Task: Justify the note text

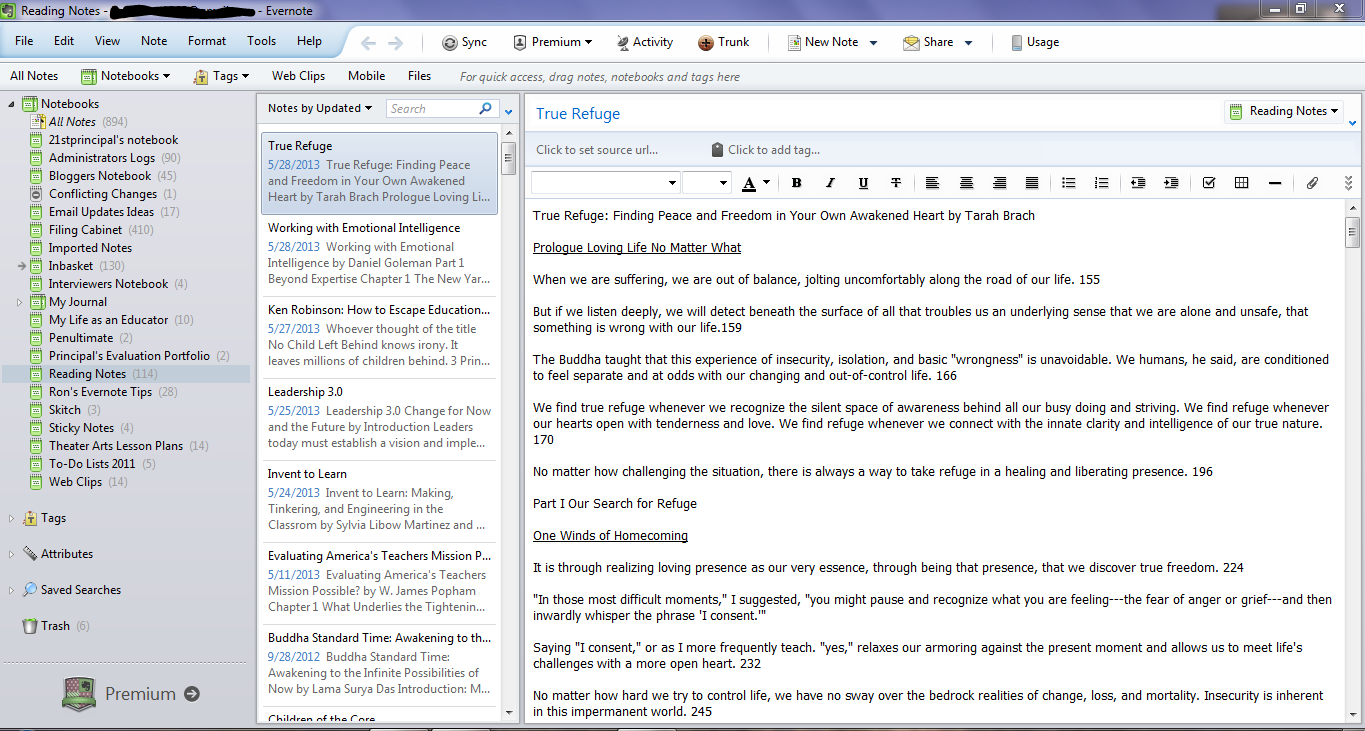Action: click(x=1032, y=183)
